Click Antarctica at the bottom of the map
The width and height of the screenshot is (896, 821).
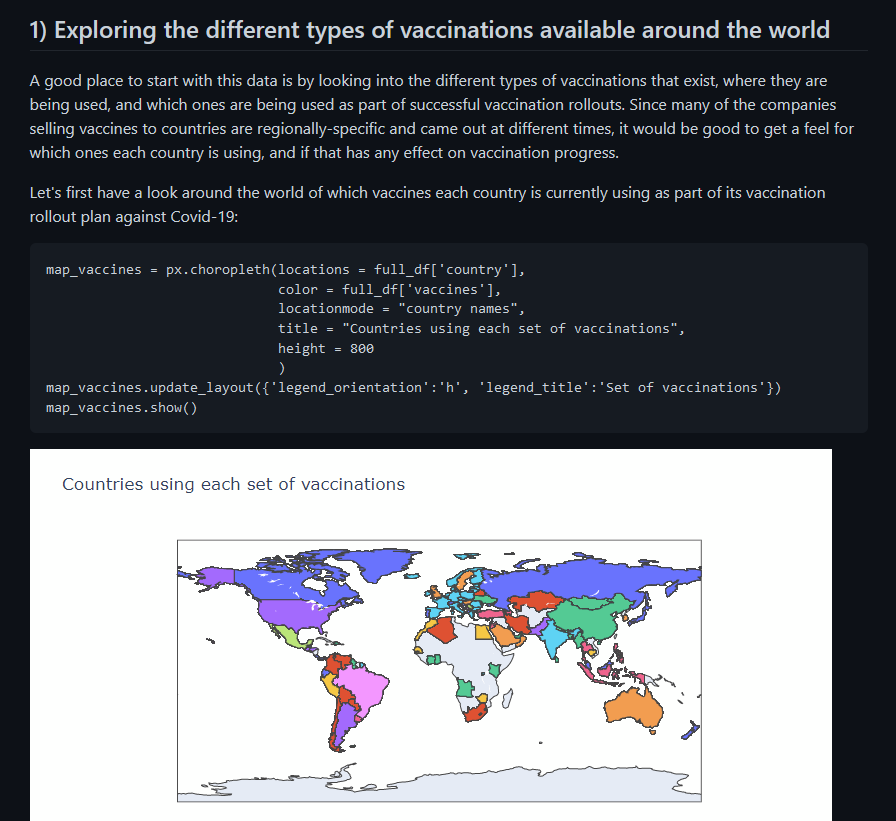point(450,786)
